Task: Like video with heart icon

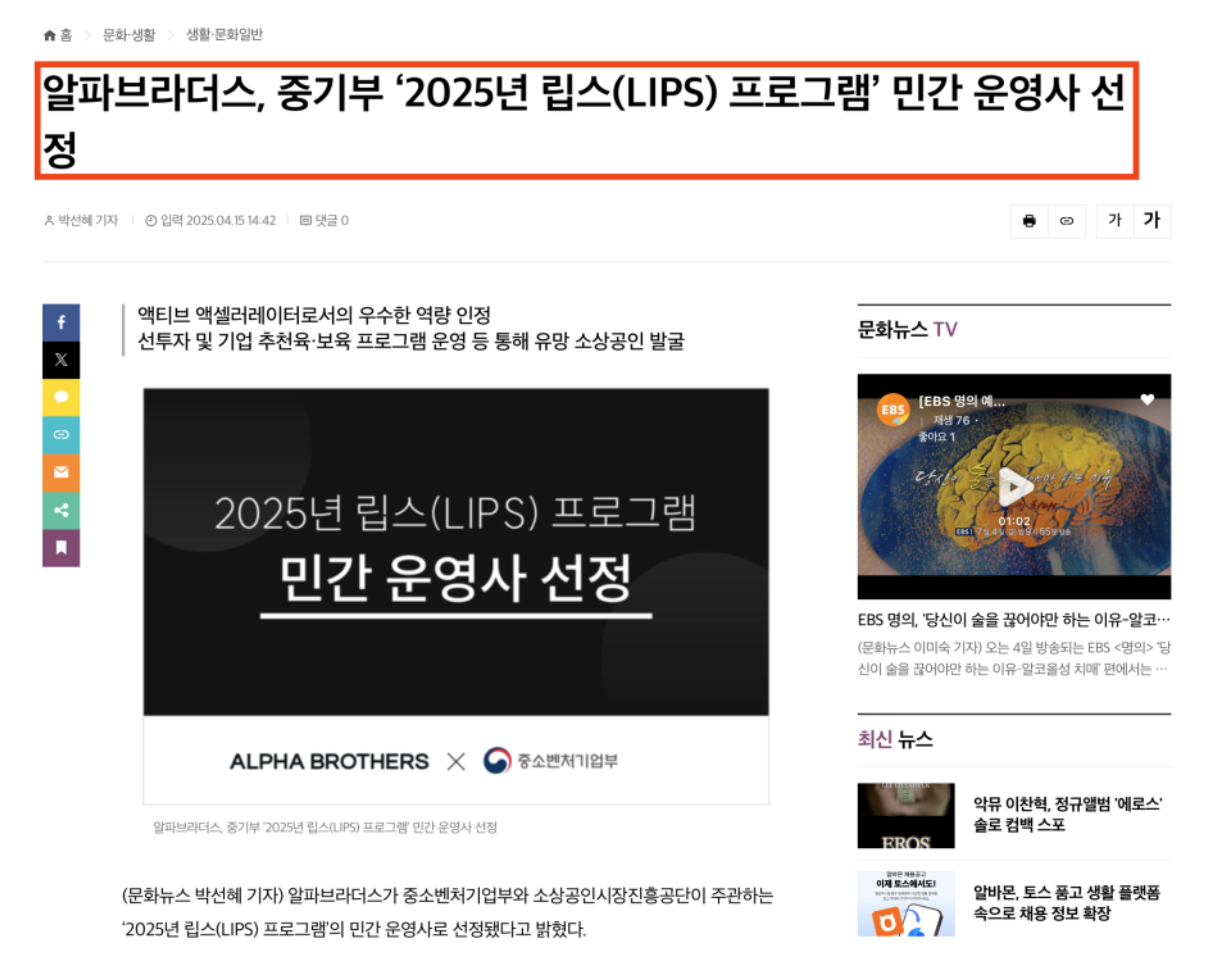Action: coord(1147,399)
